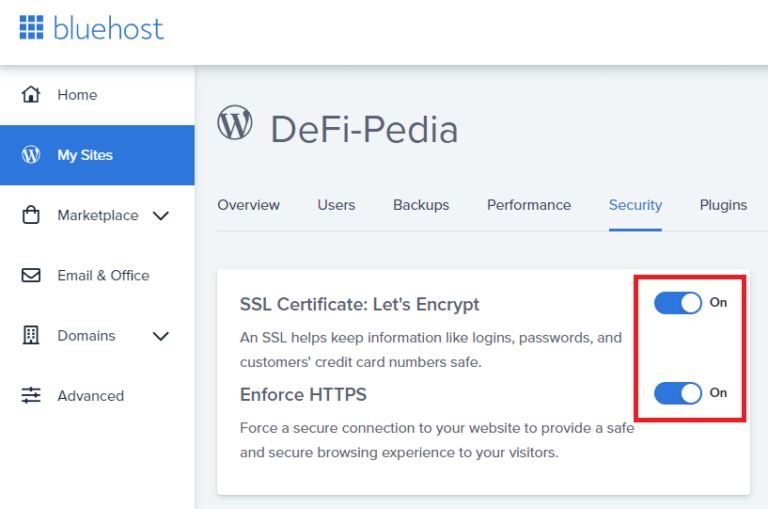Disable the Enforce HTTPS toggle
The width and height of the screenshot is (768, 509).
[x=678, y=393]
